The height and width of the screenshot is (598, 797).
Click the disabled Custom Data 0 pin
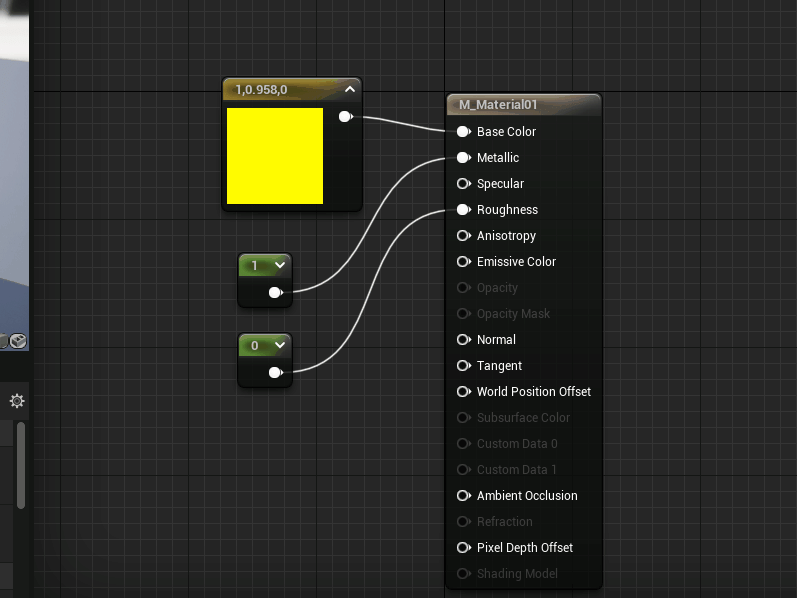(x=464, y=443)
